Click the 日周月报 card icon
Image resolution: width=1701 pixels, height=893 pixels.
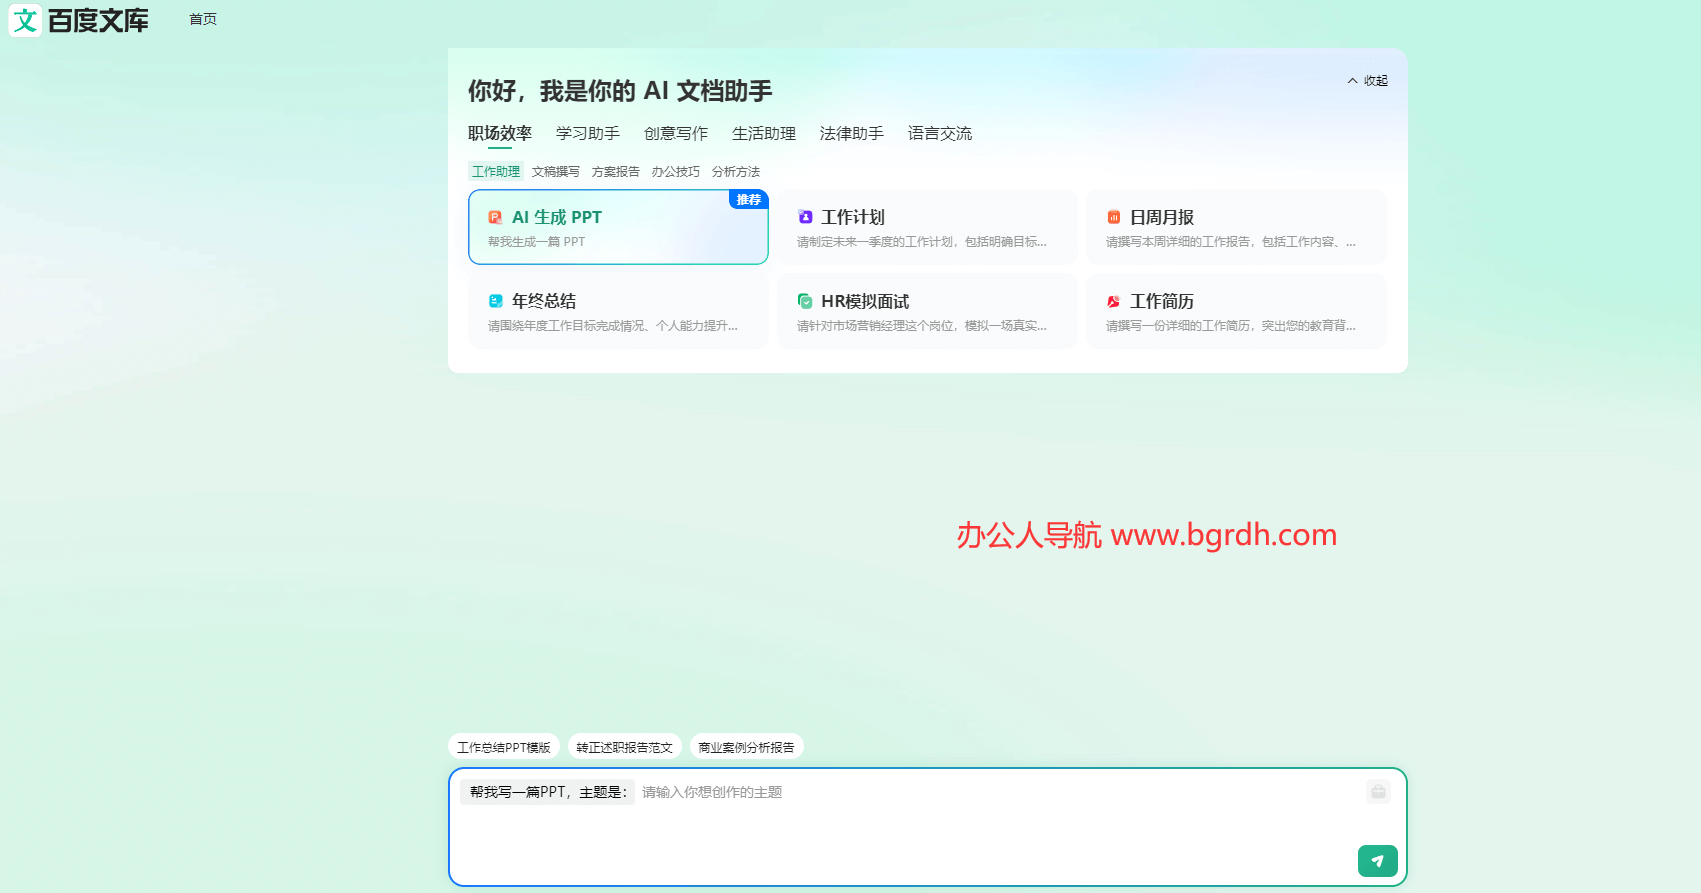pos(1113,217)
